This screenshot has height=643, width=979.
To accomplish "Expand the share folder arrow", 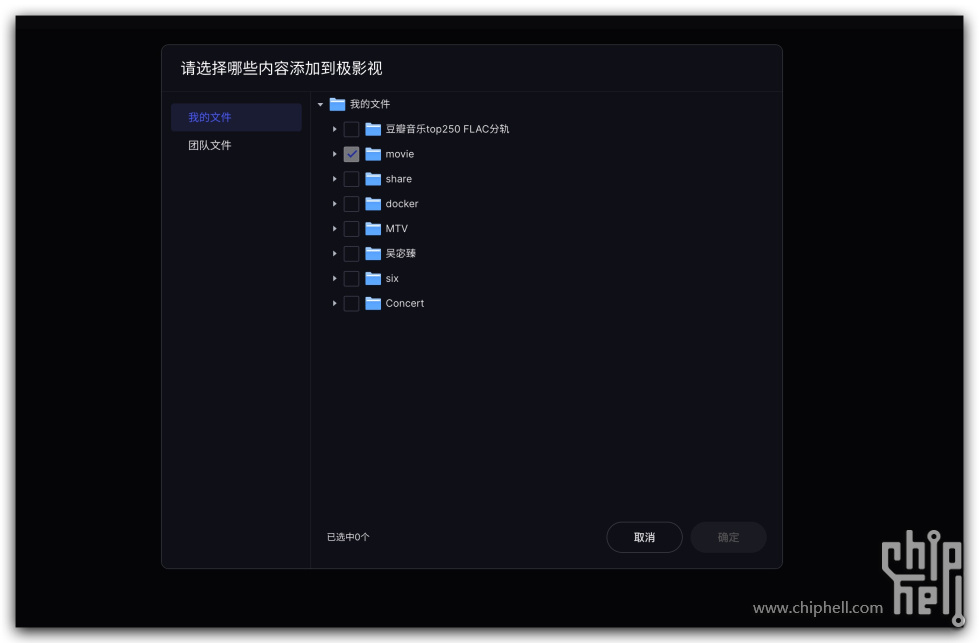I will (x=335, y=179).
